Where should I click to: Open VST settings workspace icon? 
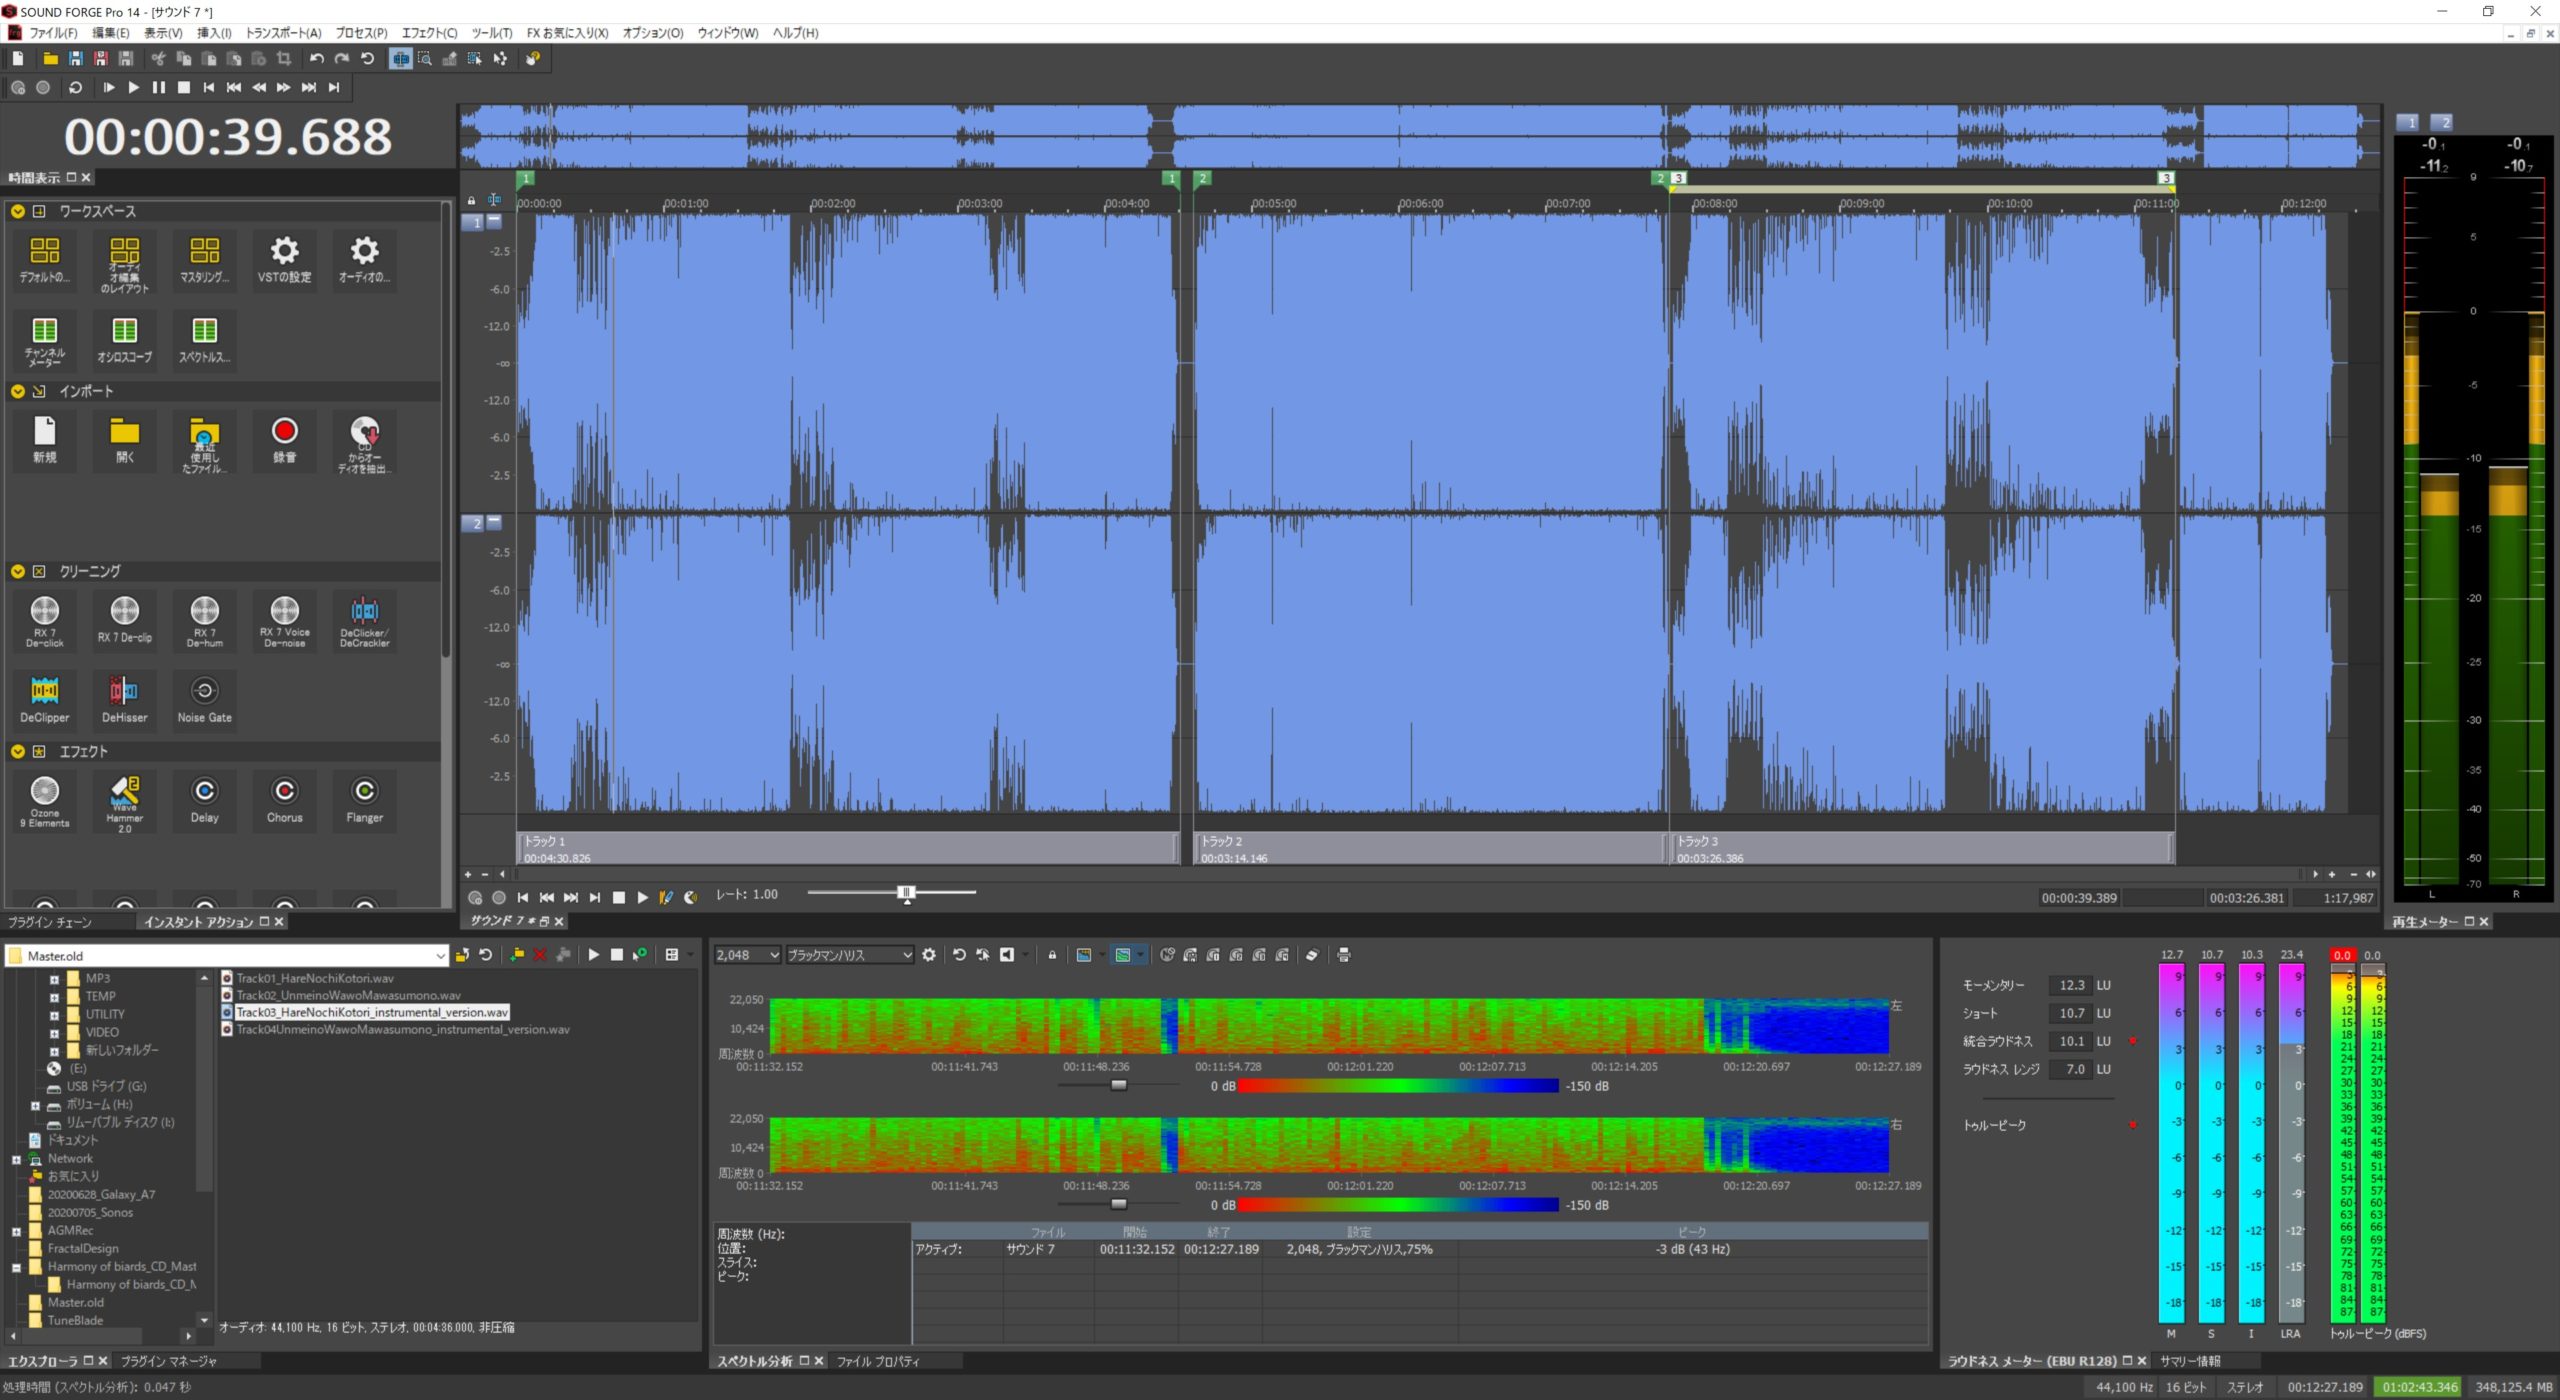click(x=284, y=260)
